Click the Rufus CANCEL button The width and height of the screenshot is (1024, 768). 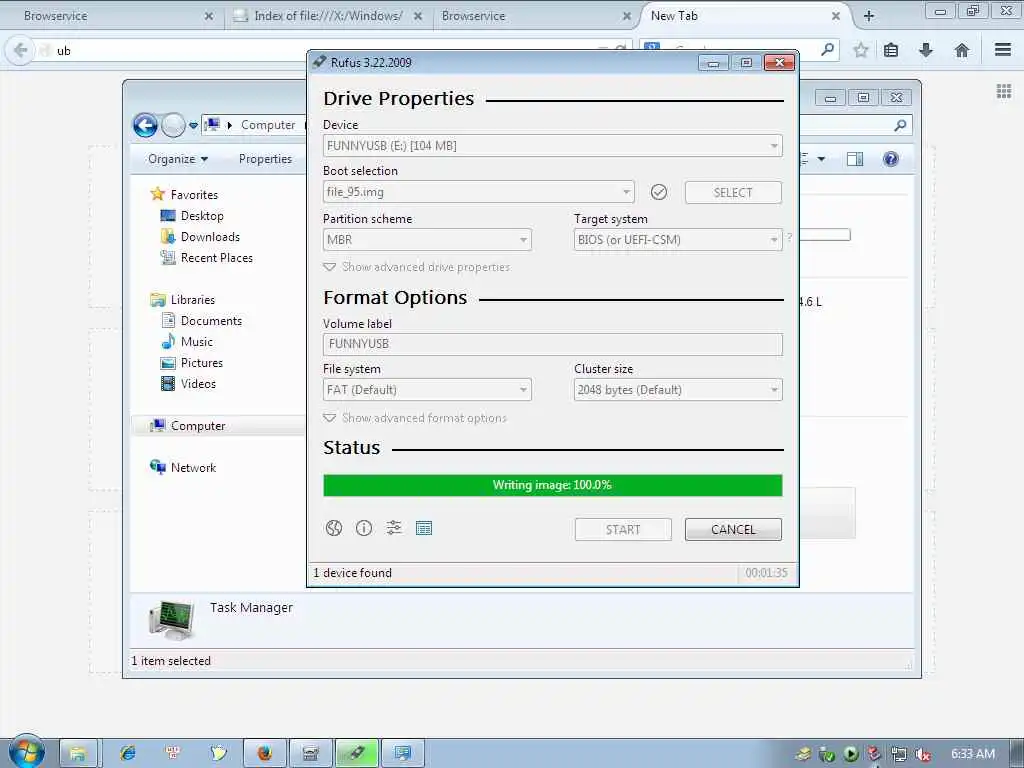[733, 530]
